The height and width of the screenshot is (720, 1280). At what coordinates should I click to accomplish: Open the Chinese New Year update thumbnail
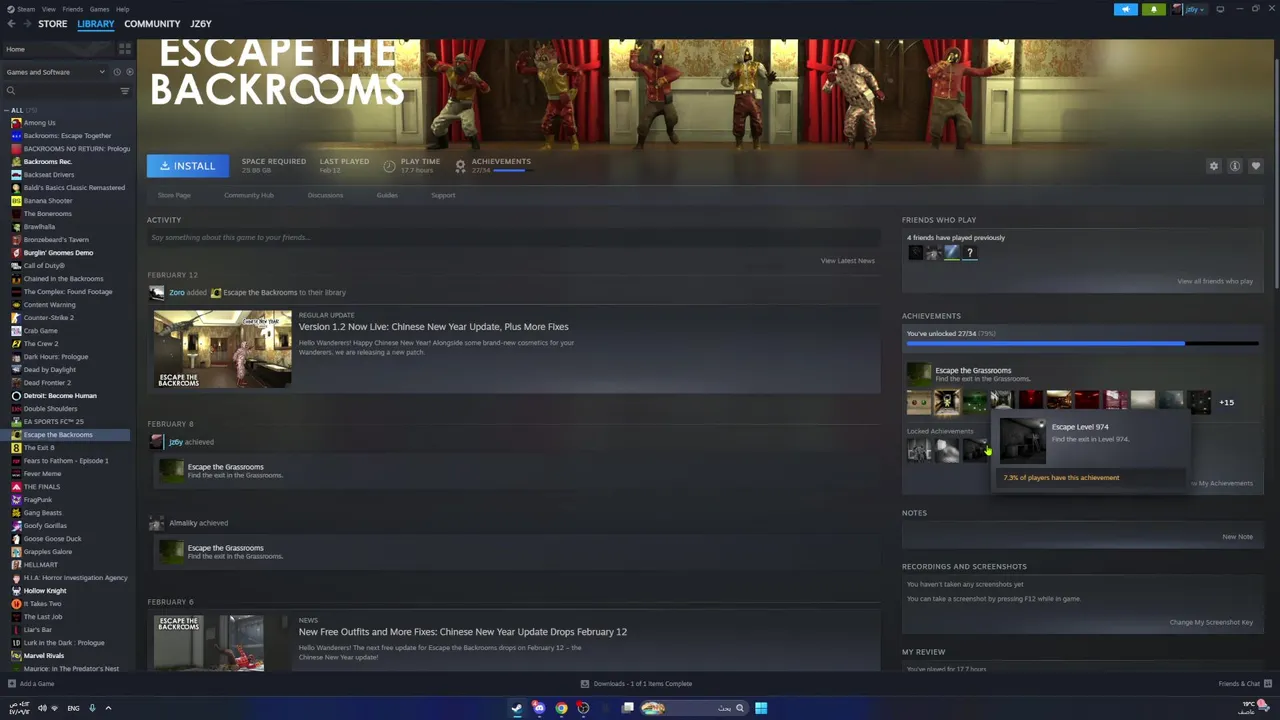[222, 349]
